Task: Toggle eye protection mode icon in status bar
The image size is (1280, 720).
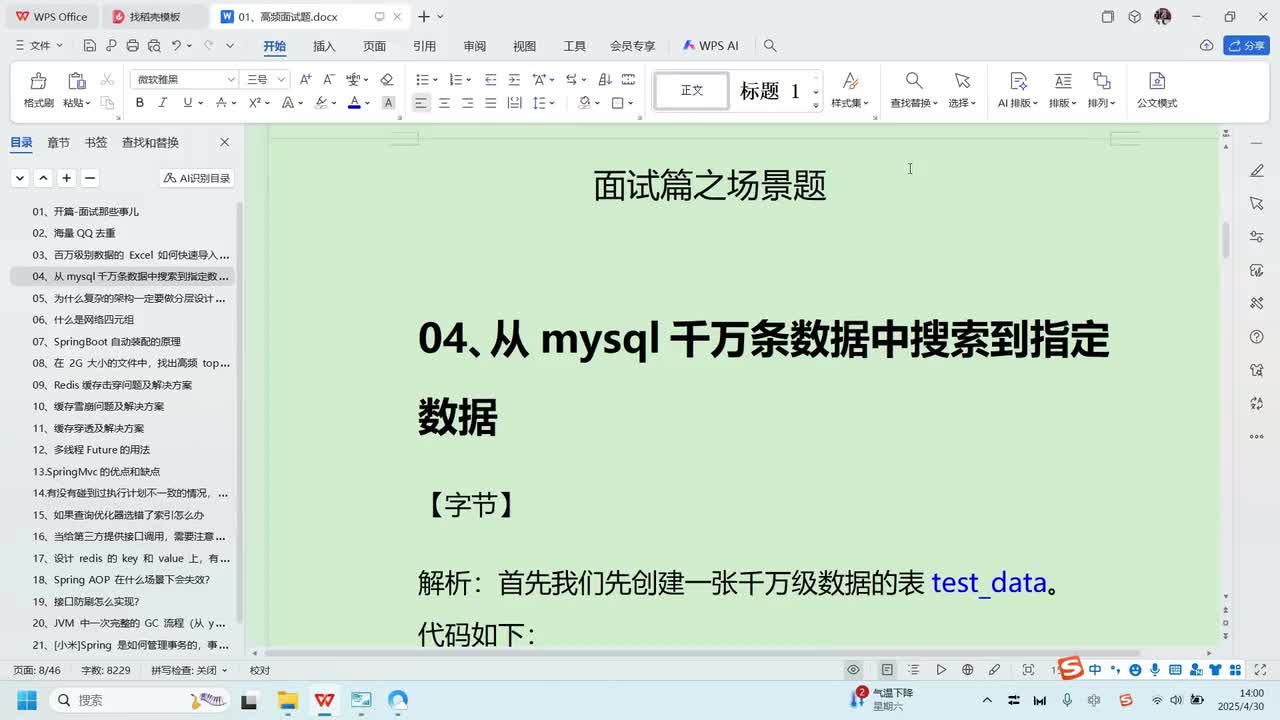Action: click(x=853, y=670)
